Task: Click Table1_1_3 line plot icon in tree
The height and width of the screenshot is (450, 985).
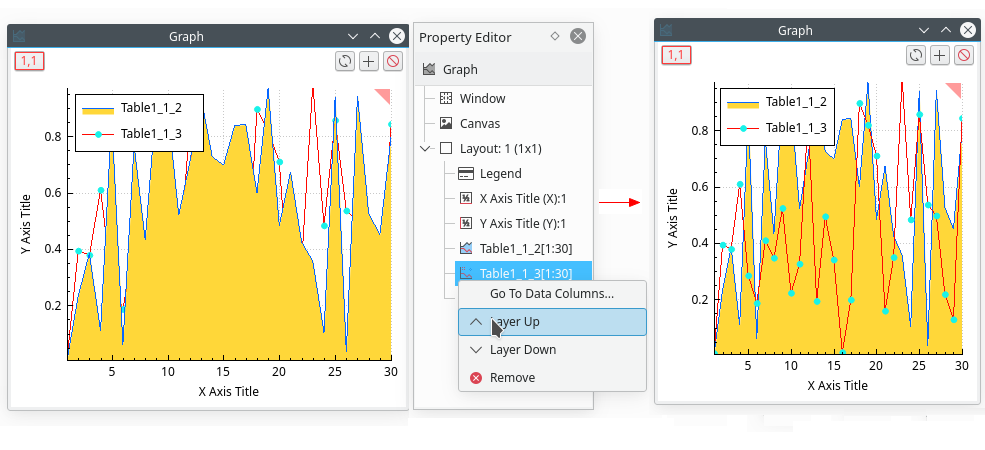Action: tap(466, 273)
